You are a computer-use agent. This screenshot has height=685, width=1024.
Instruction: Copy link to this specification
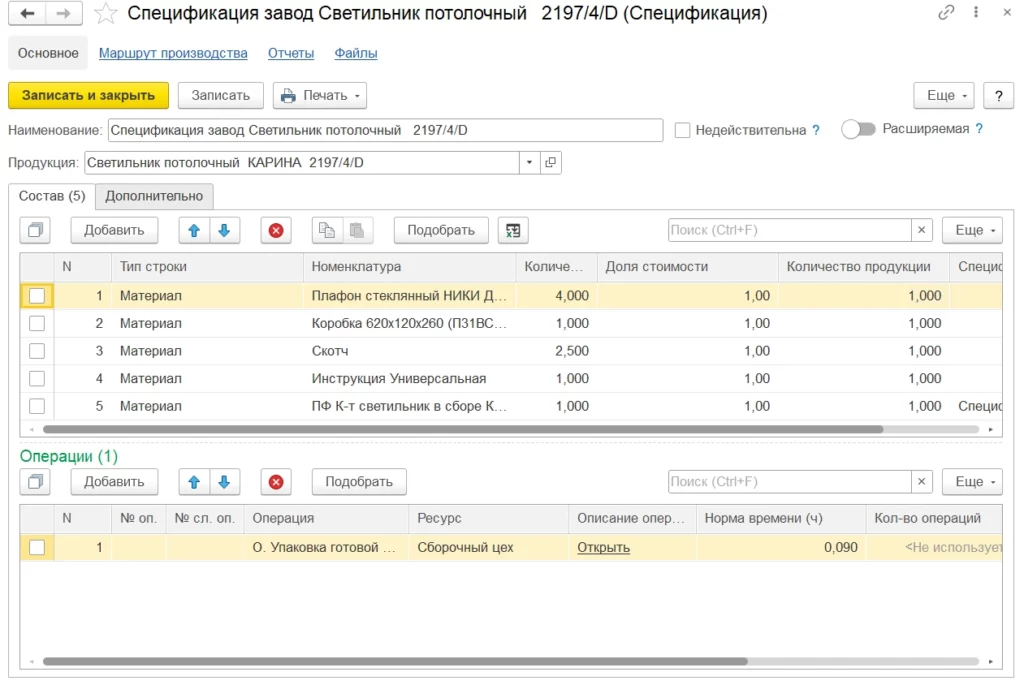click(946, 12)
